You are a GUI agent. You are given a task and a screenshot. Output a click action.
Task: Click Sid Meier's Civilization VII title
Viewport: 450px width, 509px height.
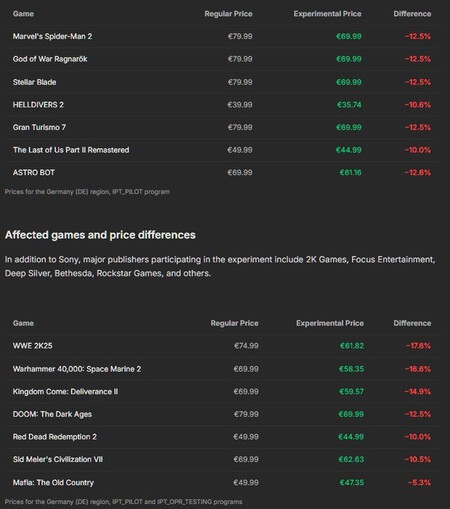(x=58, y=459)
